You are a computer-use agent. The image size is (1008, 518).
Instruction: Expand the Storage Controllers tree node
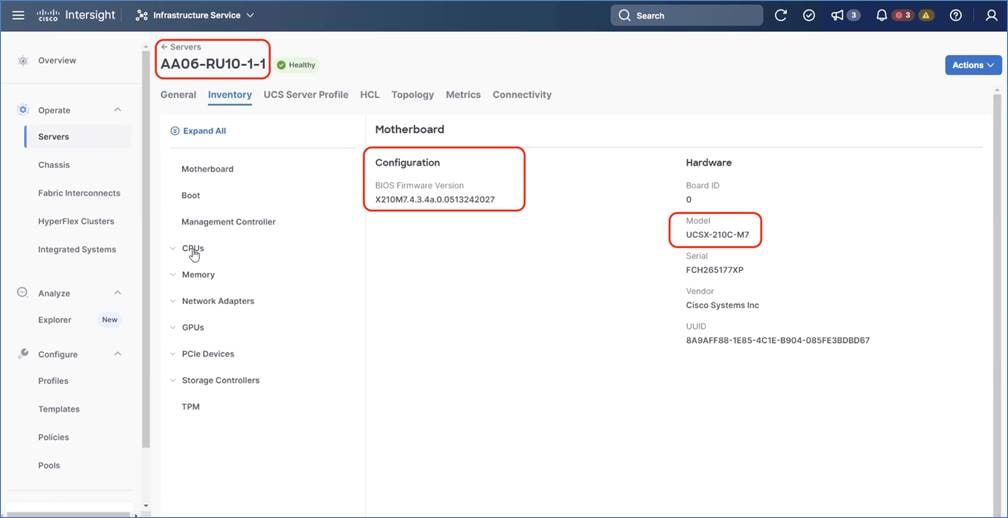click(173, 380)
